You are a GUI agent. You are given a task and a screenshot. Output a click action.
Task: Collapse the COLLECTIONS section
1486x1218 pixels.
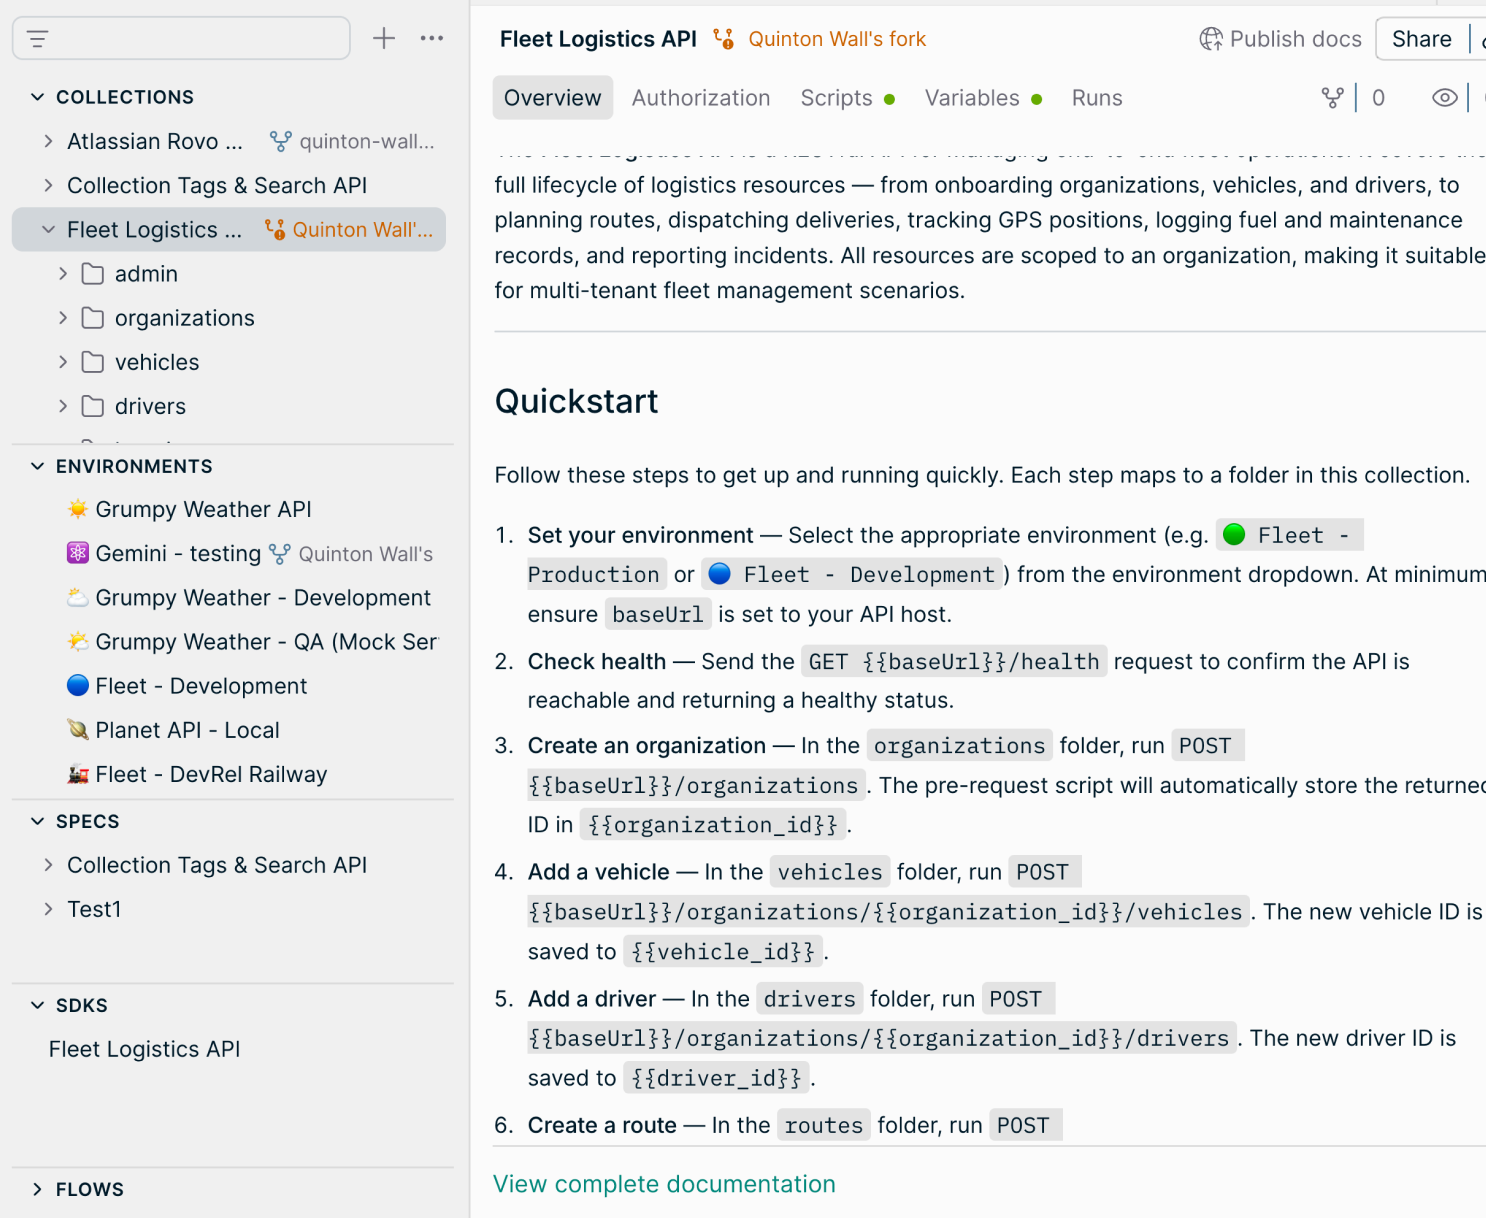pyautogui.click(x=38, y=96)
